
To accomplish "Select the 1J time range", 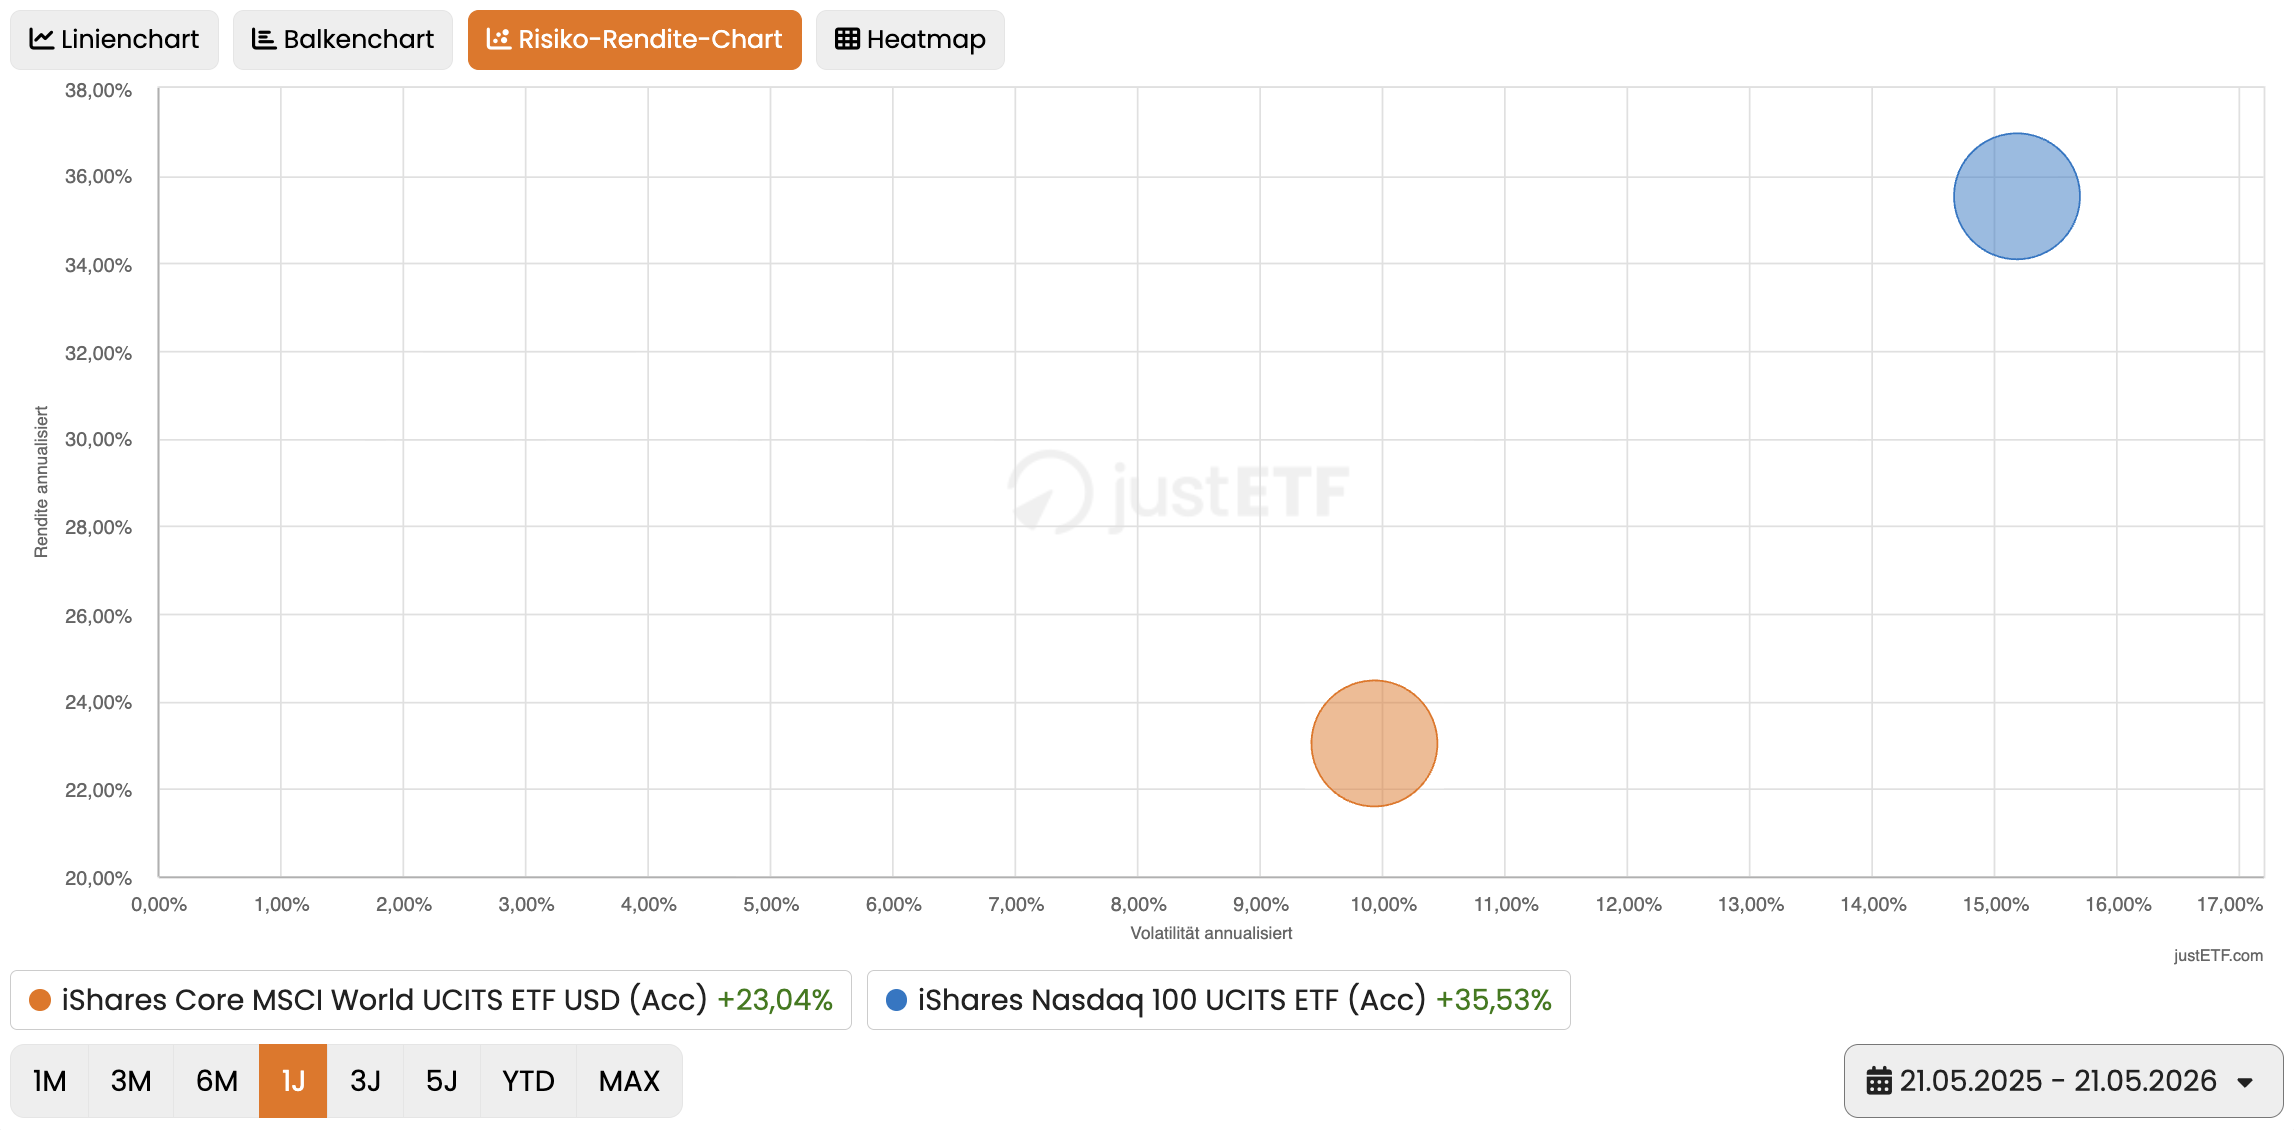I will point(293,1081).
